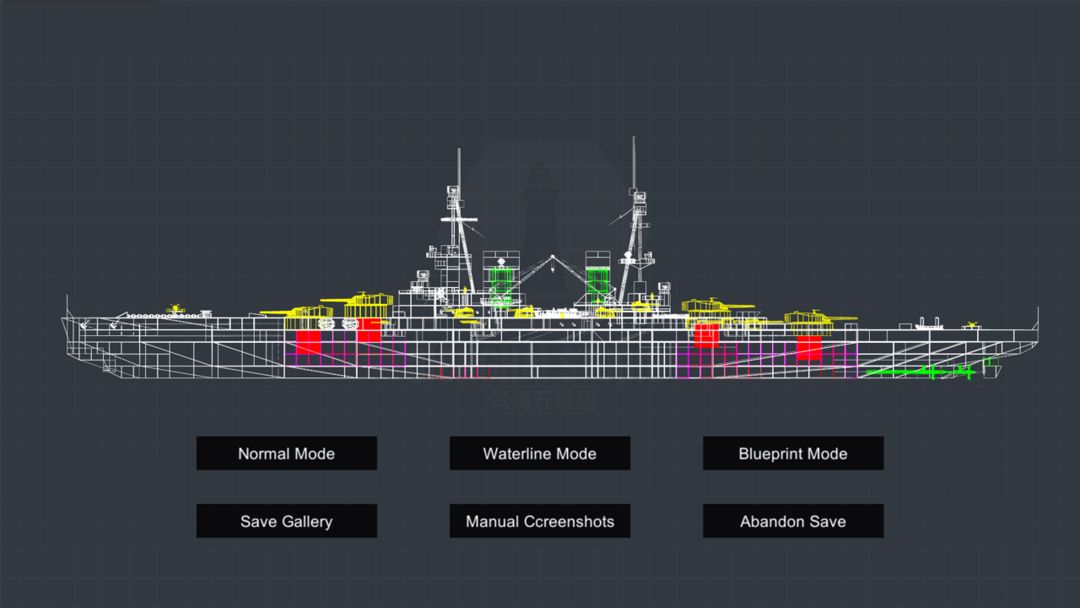Click the second yellow turret from the bow
Image resolution: width=1080 pixels, height=608 pixels.
pos(366,301)
